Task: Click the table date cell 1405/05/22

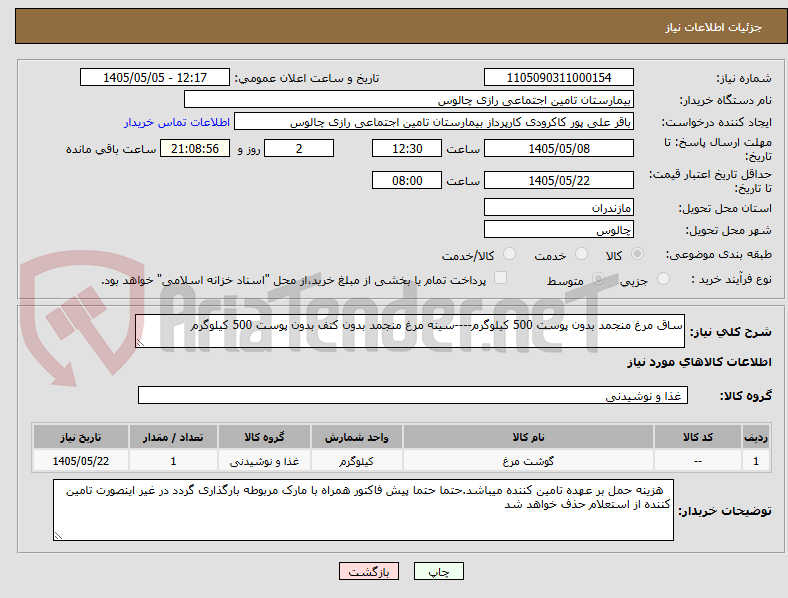Action: tap(80, 461)
